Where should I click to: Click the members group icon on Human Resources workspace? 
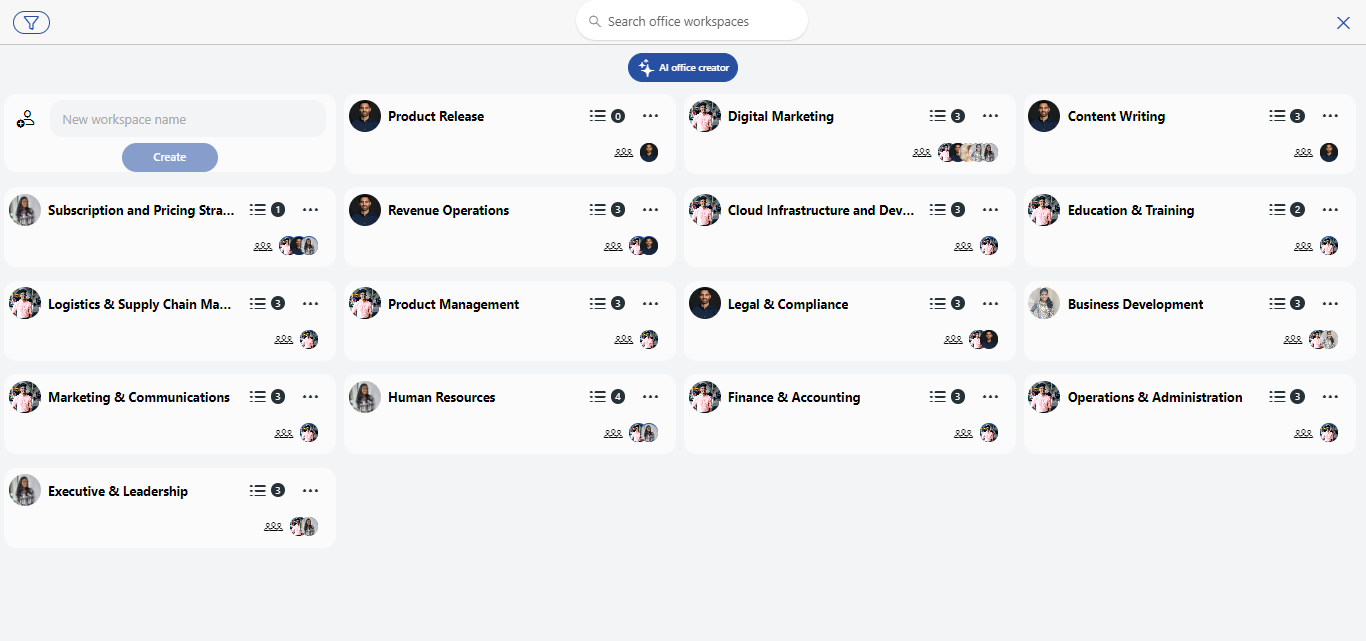tap(613, 432)
